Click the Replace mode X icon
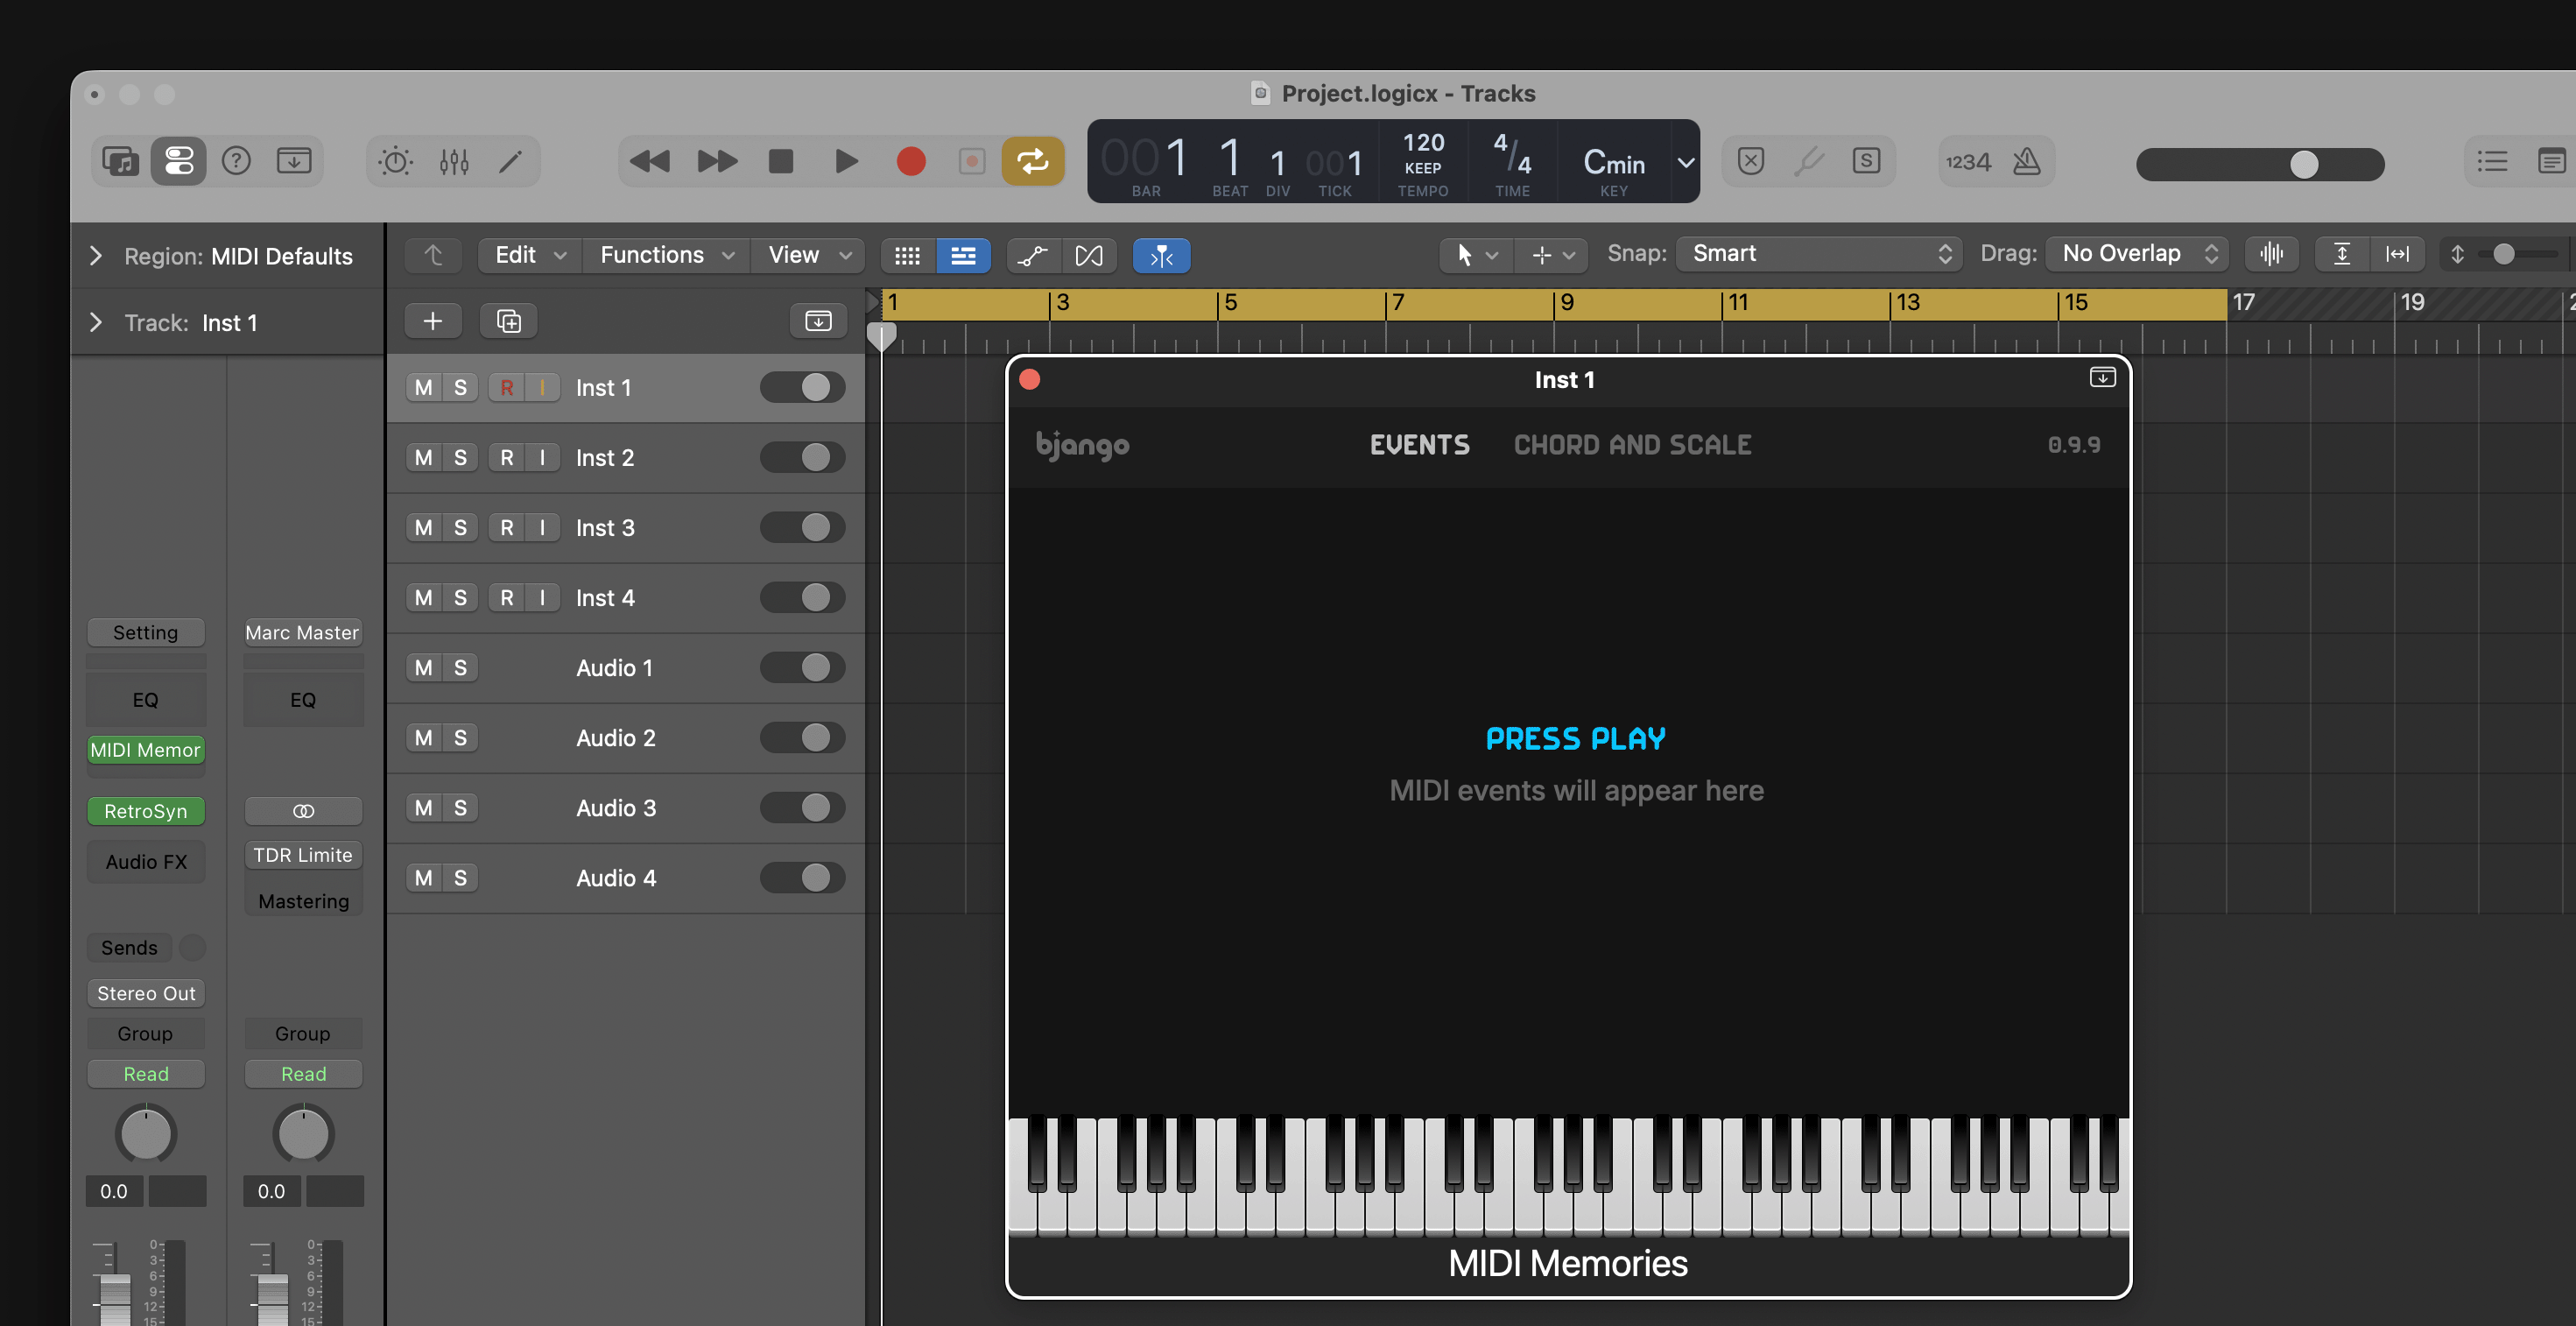 coord(1751,161)
